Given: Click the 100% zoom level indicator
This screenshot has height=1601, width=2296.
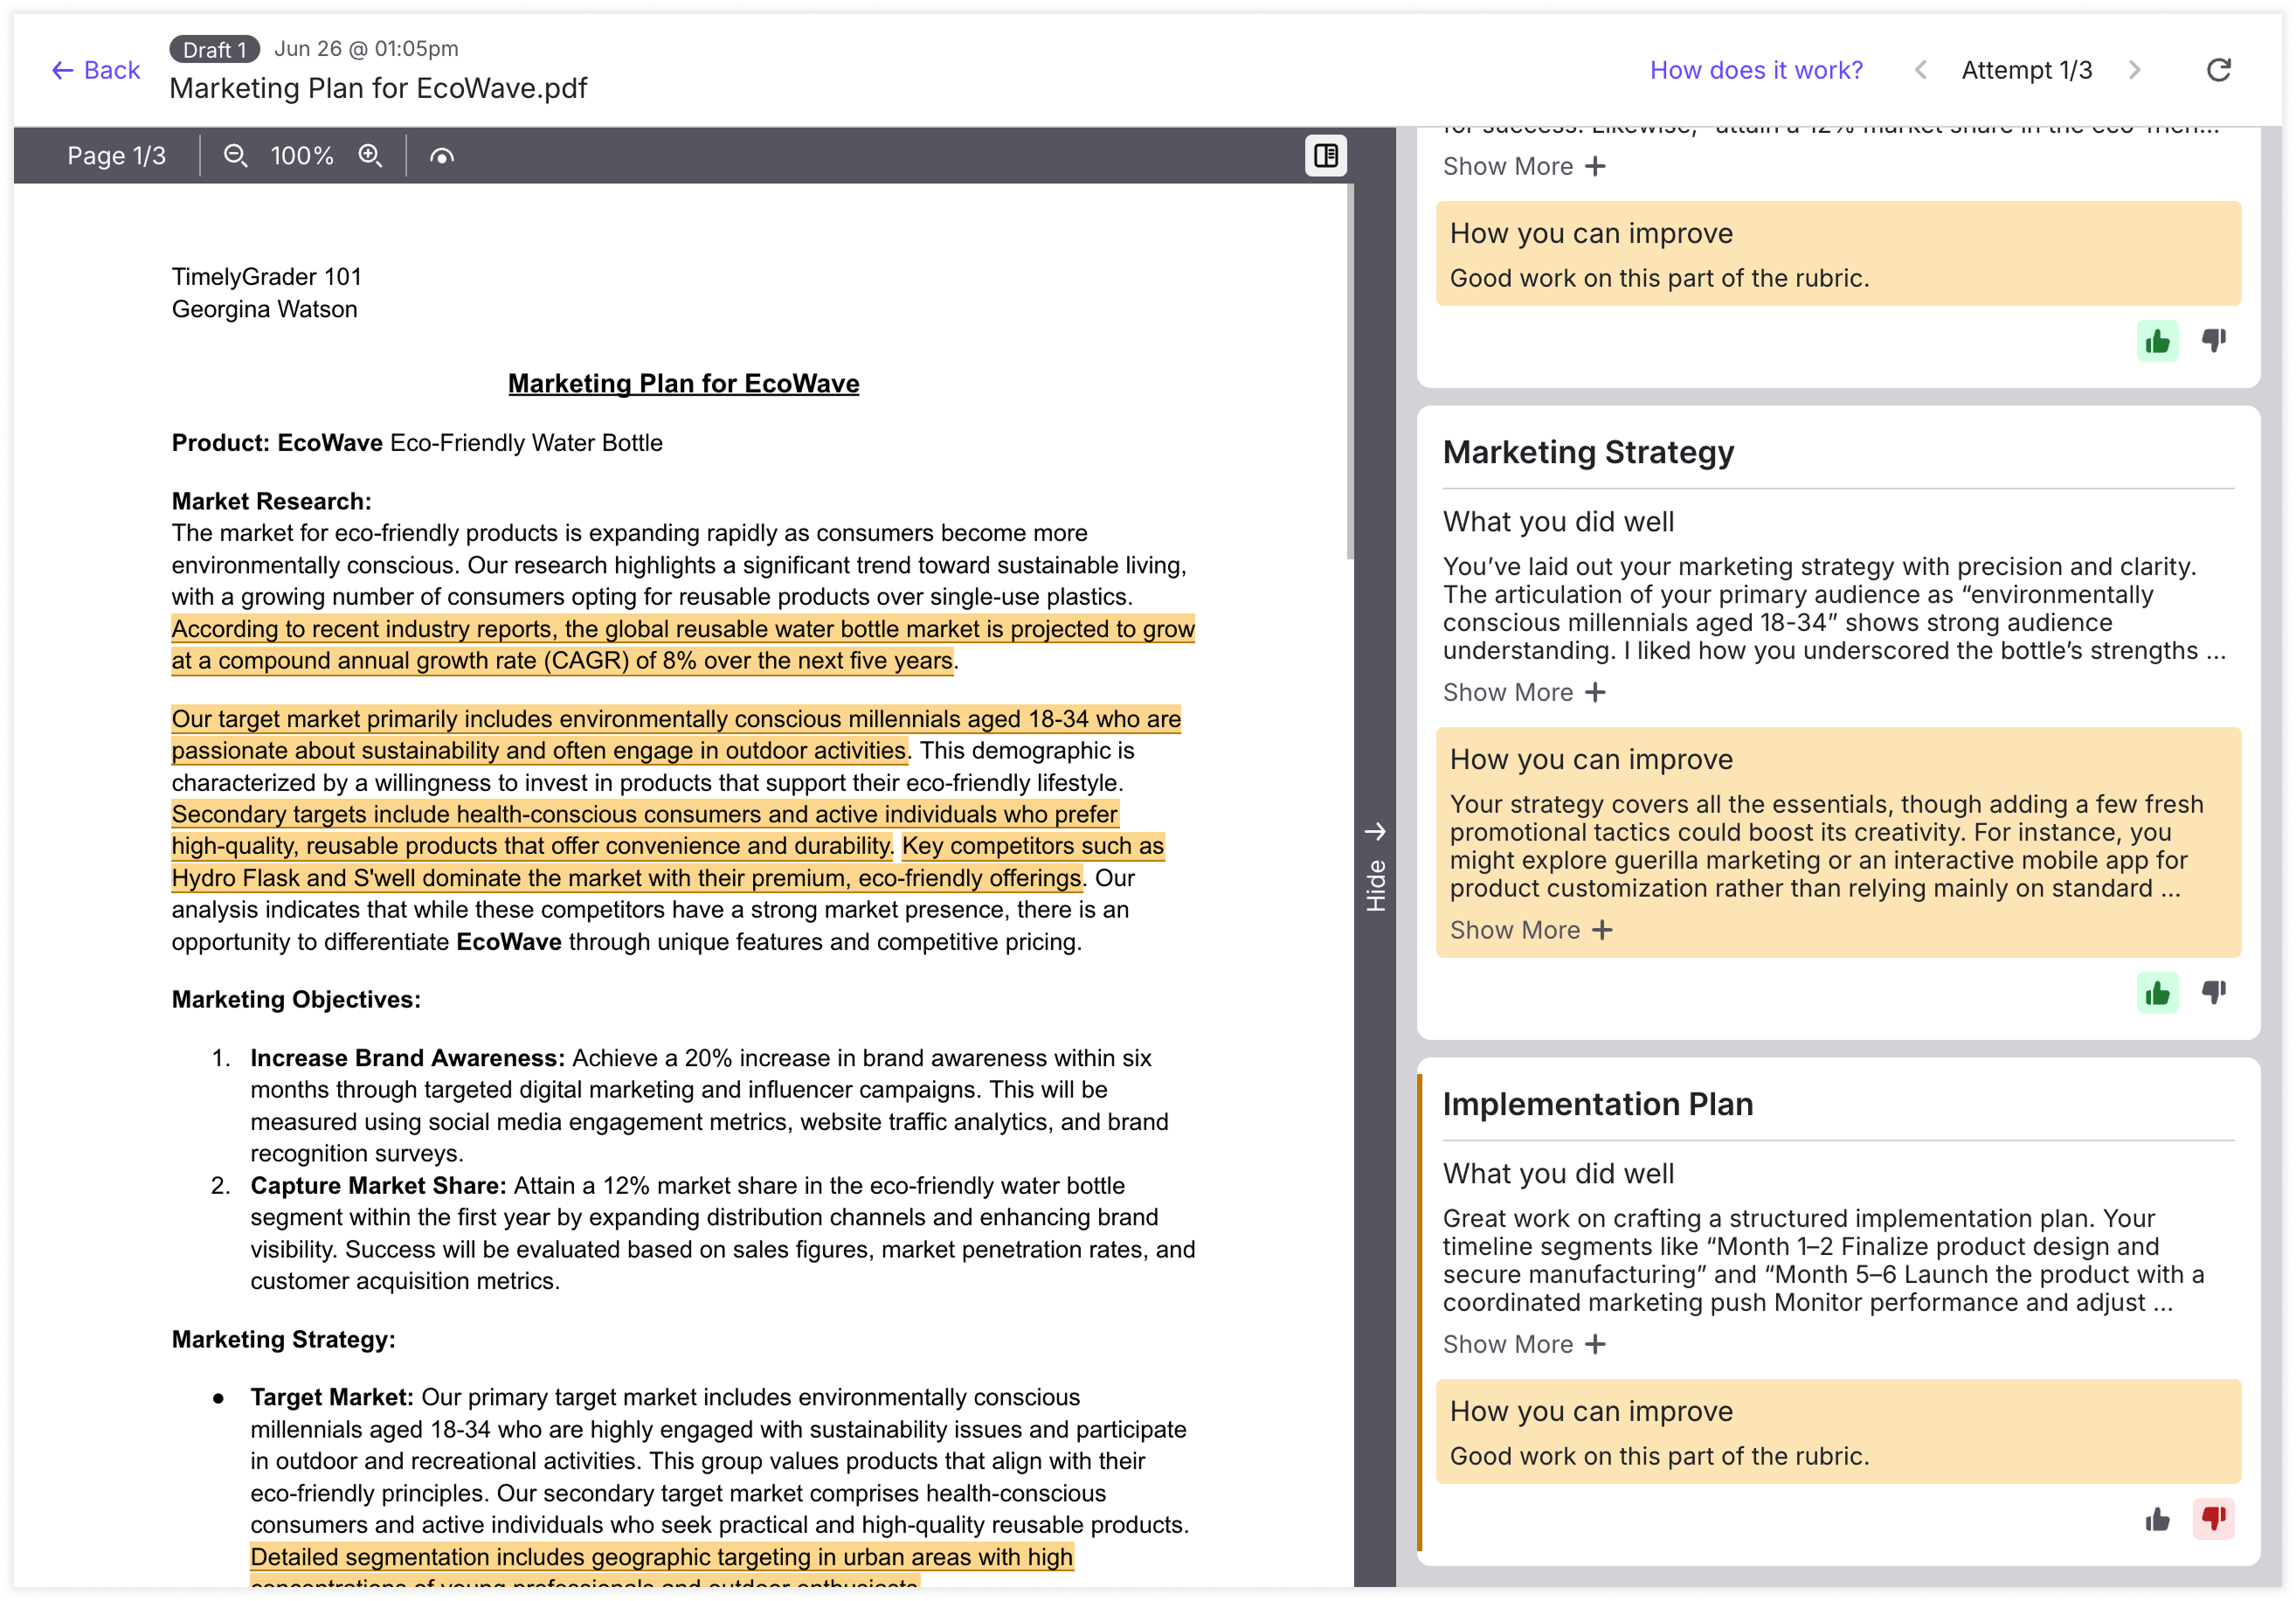Looking at the screenshot, I should pos(302,156).
